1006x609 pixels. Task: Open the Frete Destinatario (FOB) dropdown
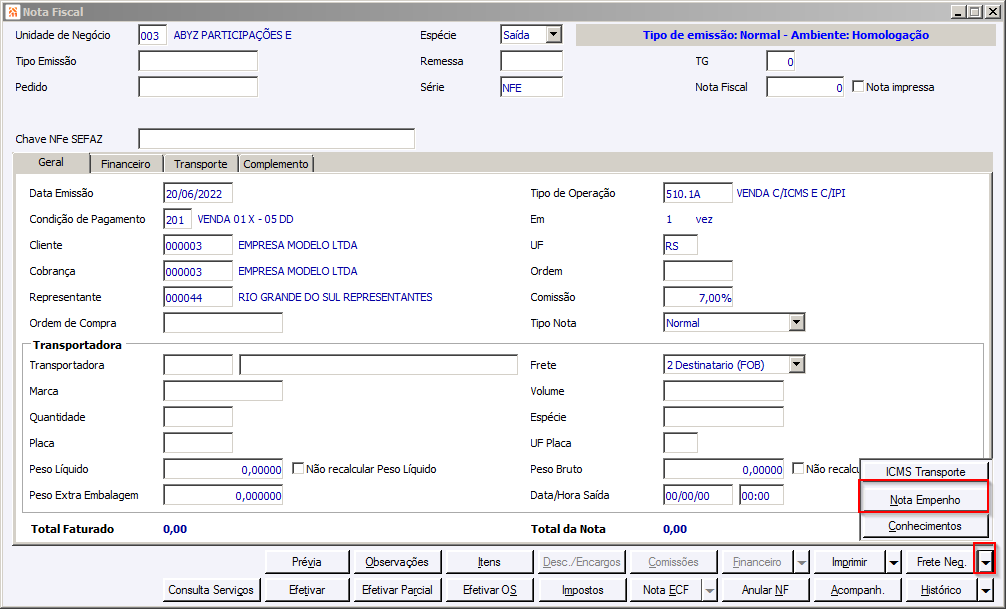pyautogui.click(x=797, y=365)
